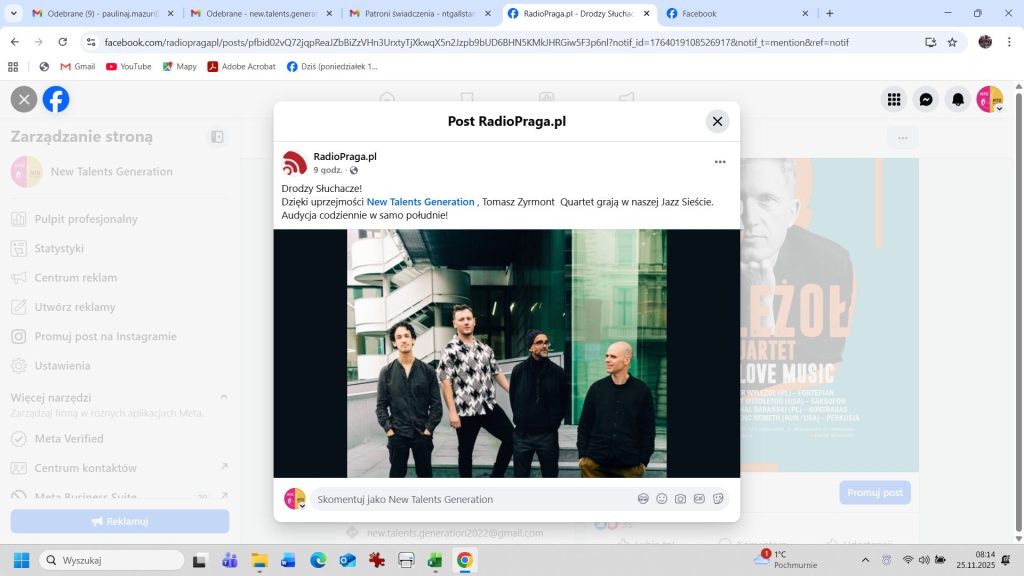Open Messenger from the top bar
The image size is (1024, 576).
pos(926,99)
